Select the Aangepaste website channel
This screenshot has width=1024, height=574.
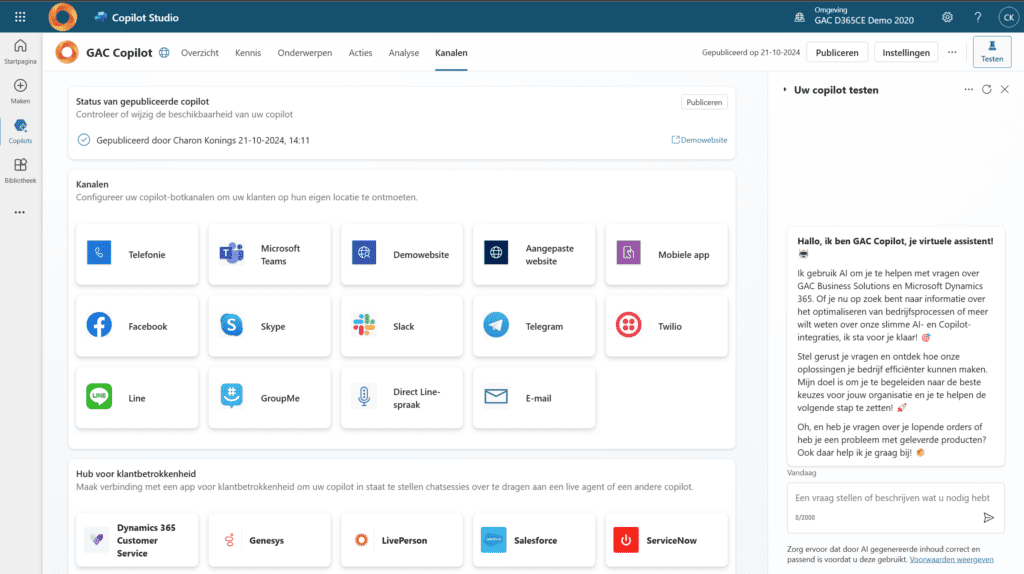point(534,254)
